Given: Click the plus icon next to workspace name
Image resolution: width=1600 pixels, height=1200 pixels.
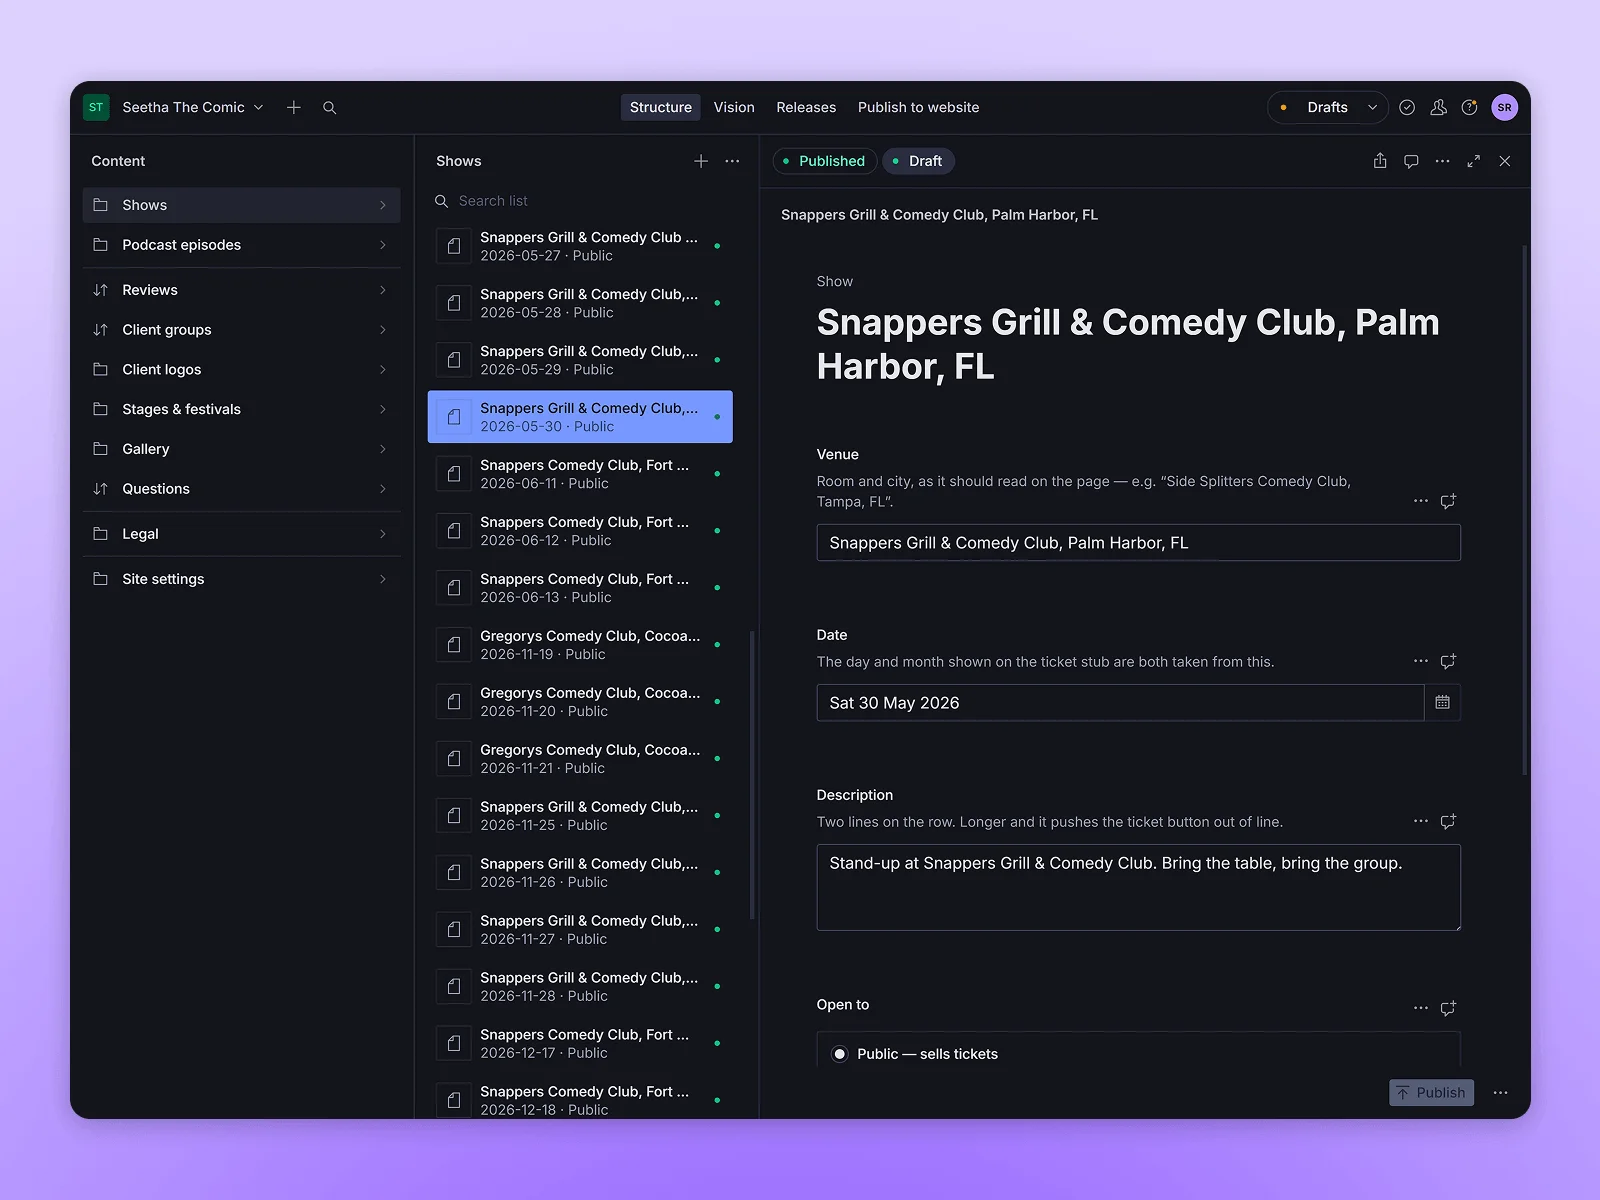Looking at the screenshot, I should coord(294,107).
